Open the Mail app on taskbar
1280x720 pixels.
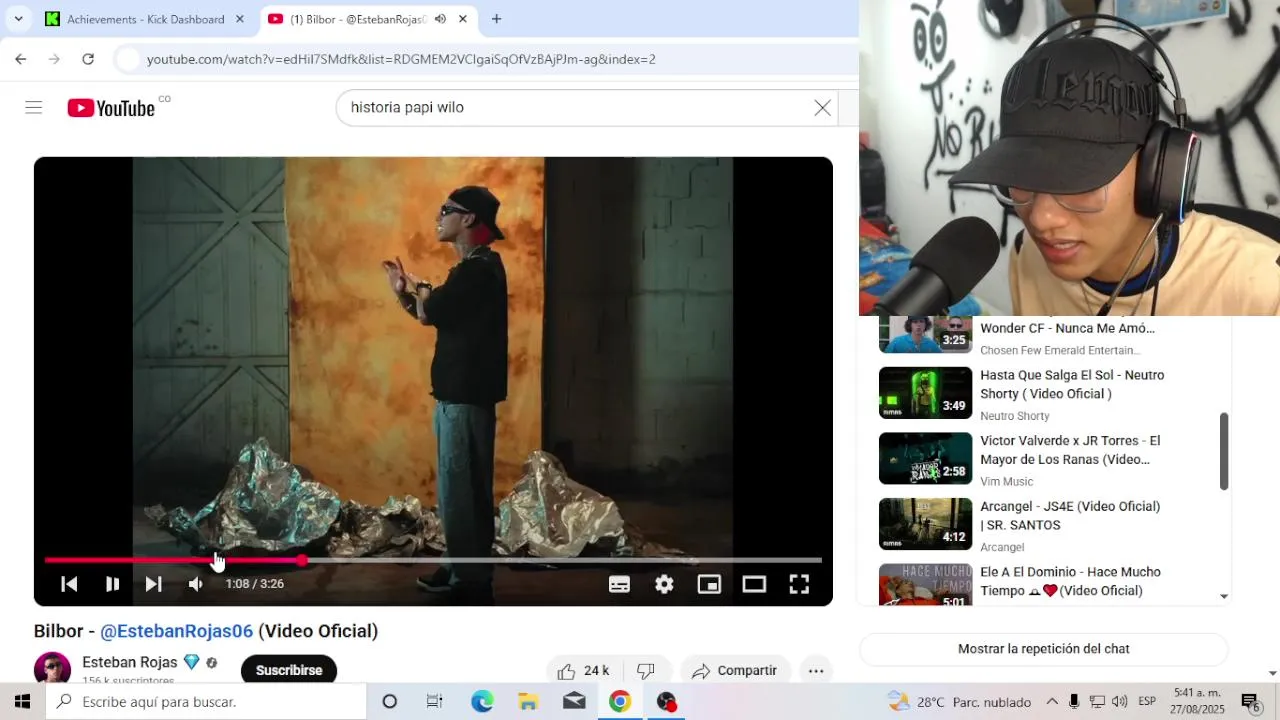(x=574, y=702)
